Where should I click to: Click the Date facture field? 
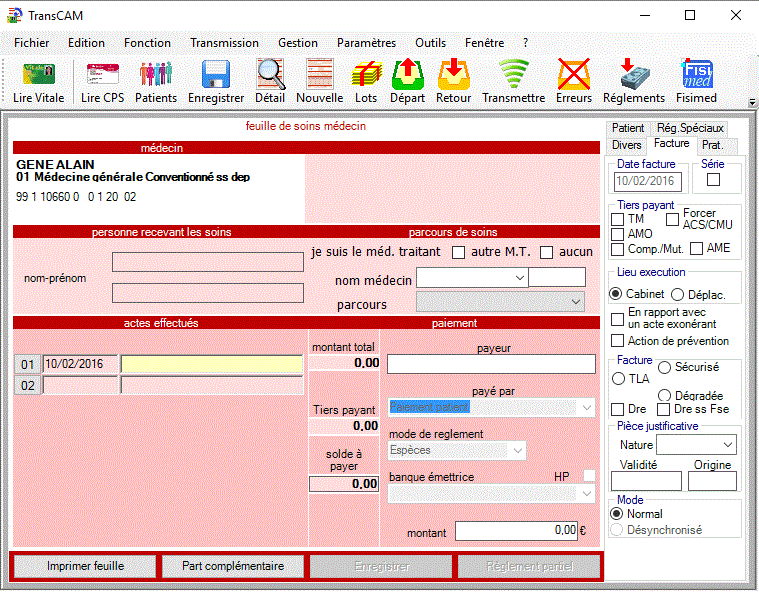[x=648, y=181]
